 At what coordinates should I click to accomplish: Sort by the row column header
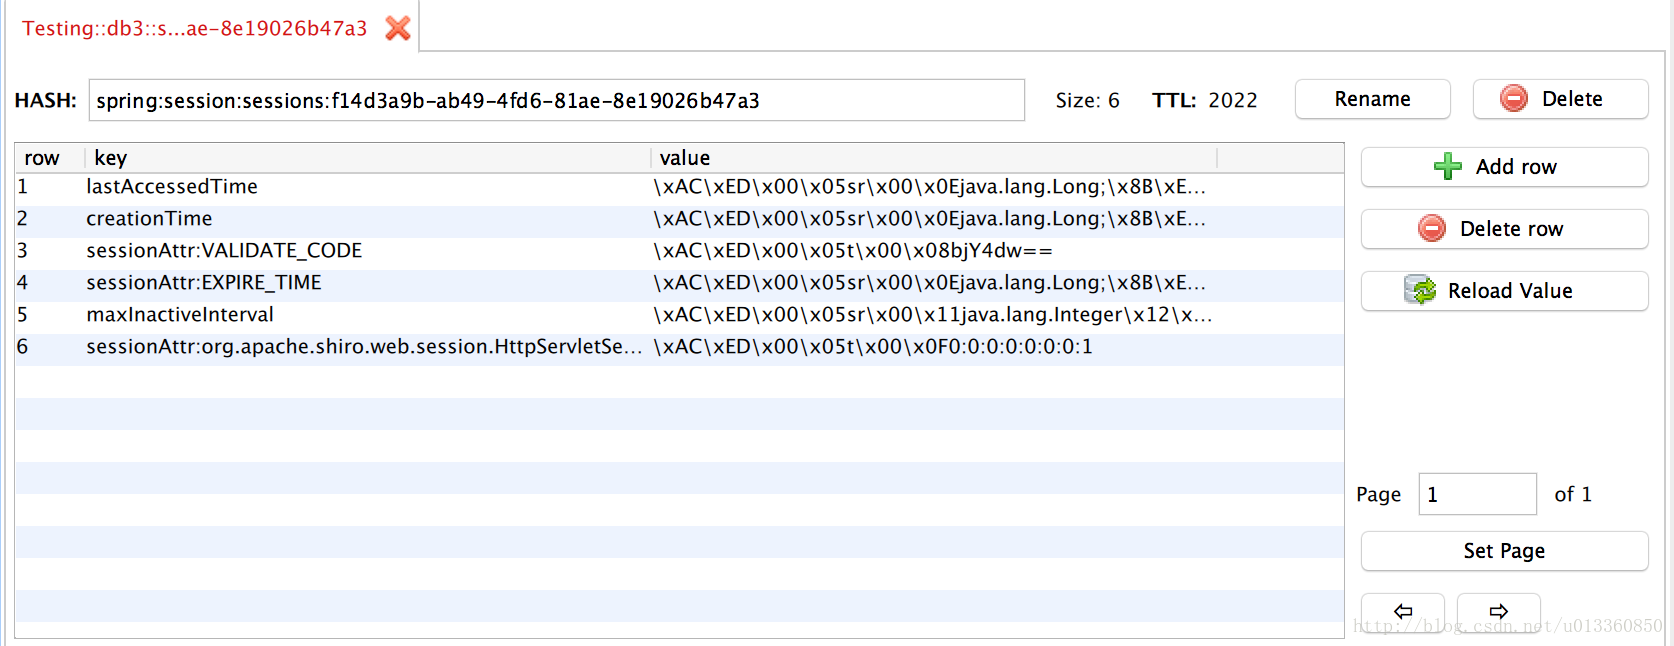(49, 158)
